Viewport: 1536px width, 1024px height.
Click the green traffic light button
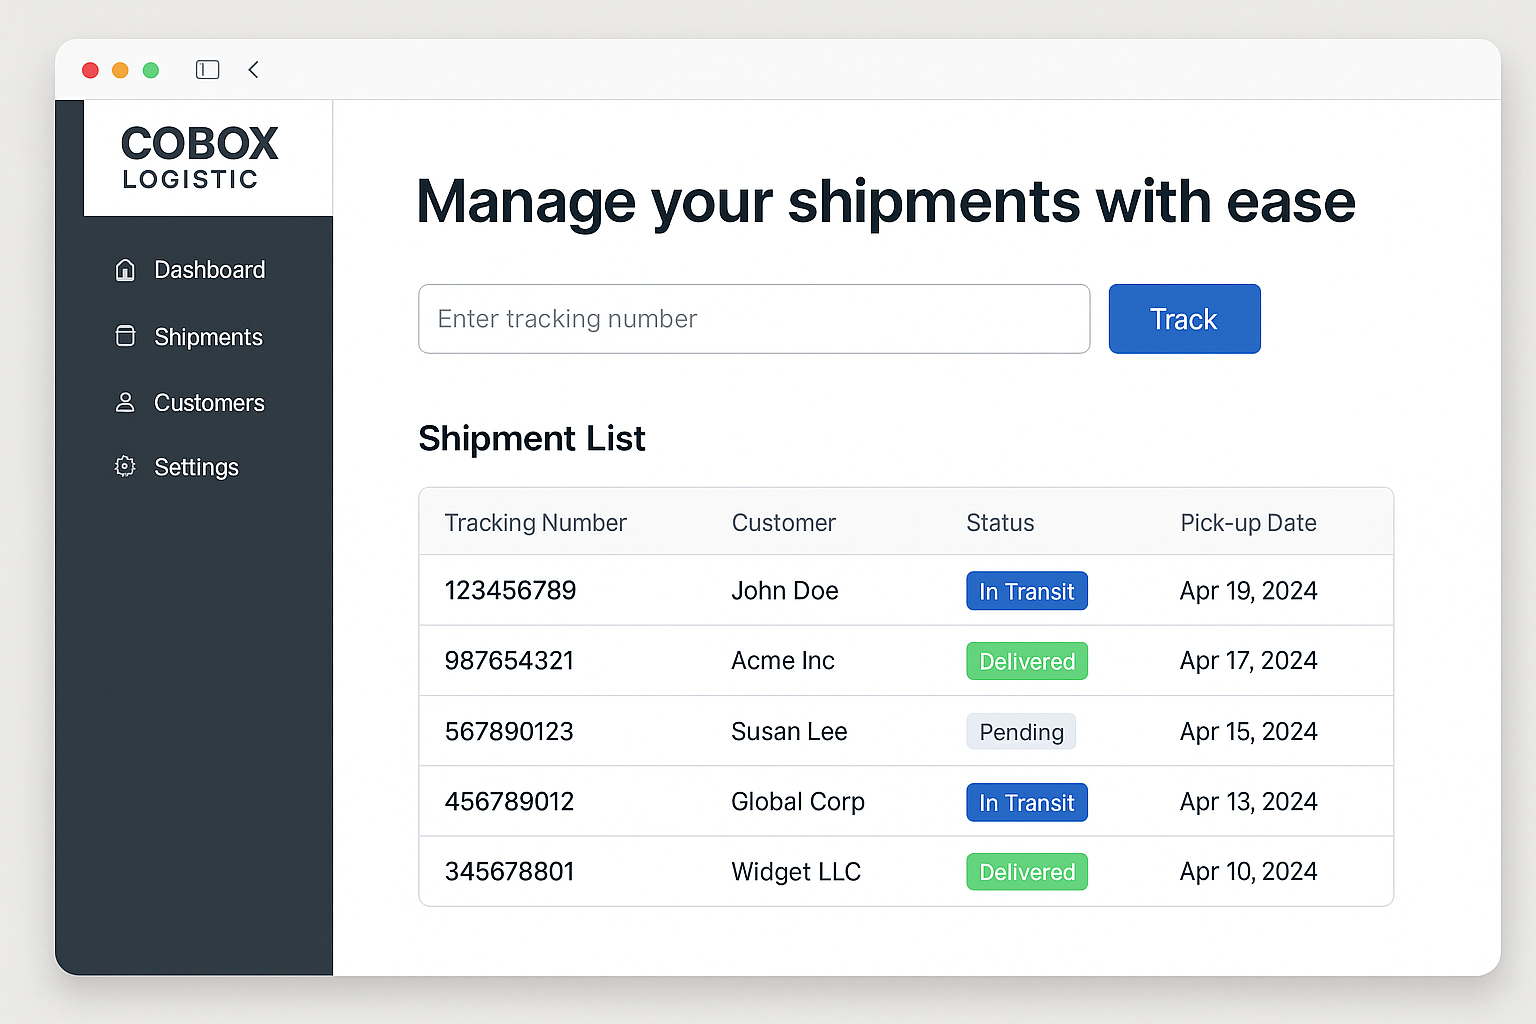coord(151,70)
